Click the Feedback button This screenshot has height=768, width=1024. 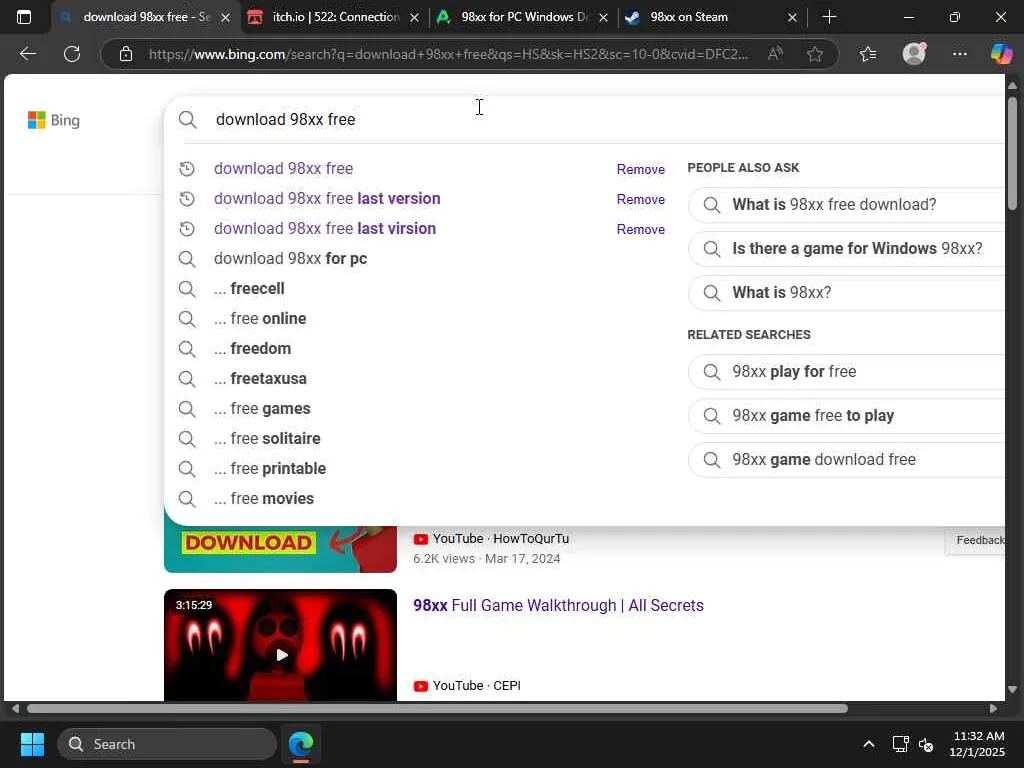point(976,540)
